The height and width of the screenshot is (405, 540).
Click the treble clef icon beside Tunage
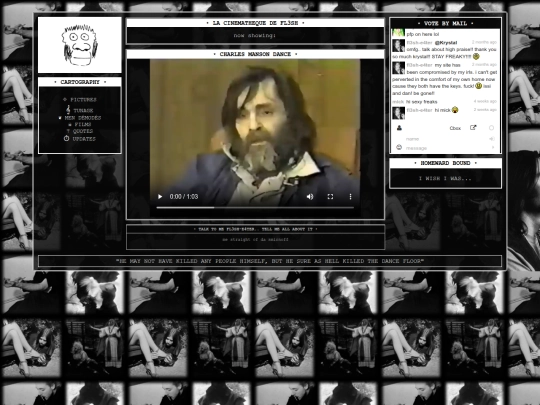click(x=68, y=110)
